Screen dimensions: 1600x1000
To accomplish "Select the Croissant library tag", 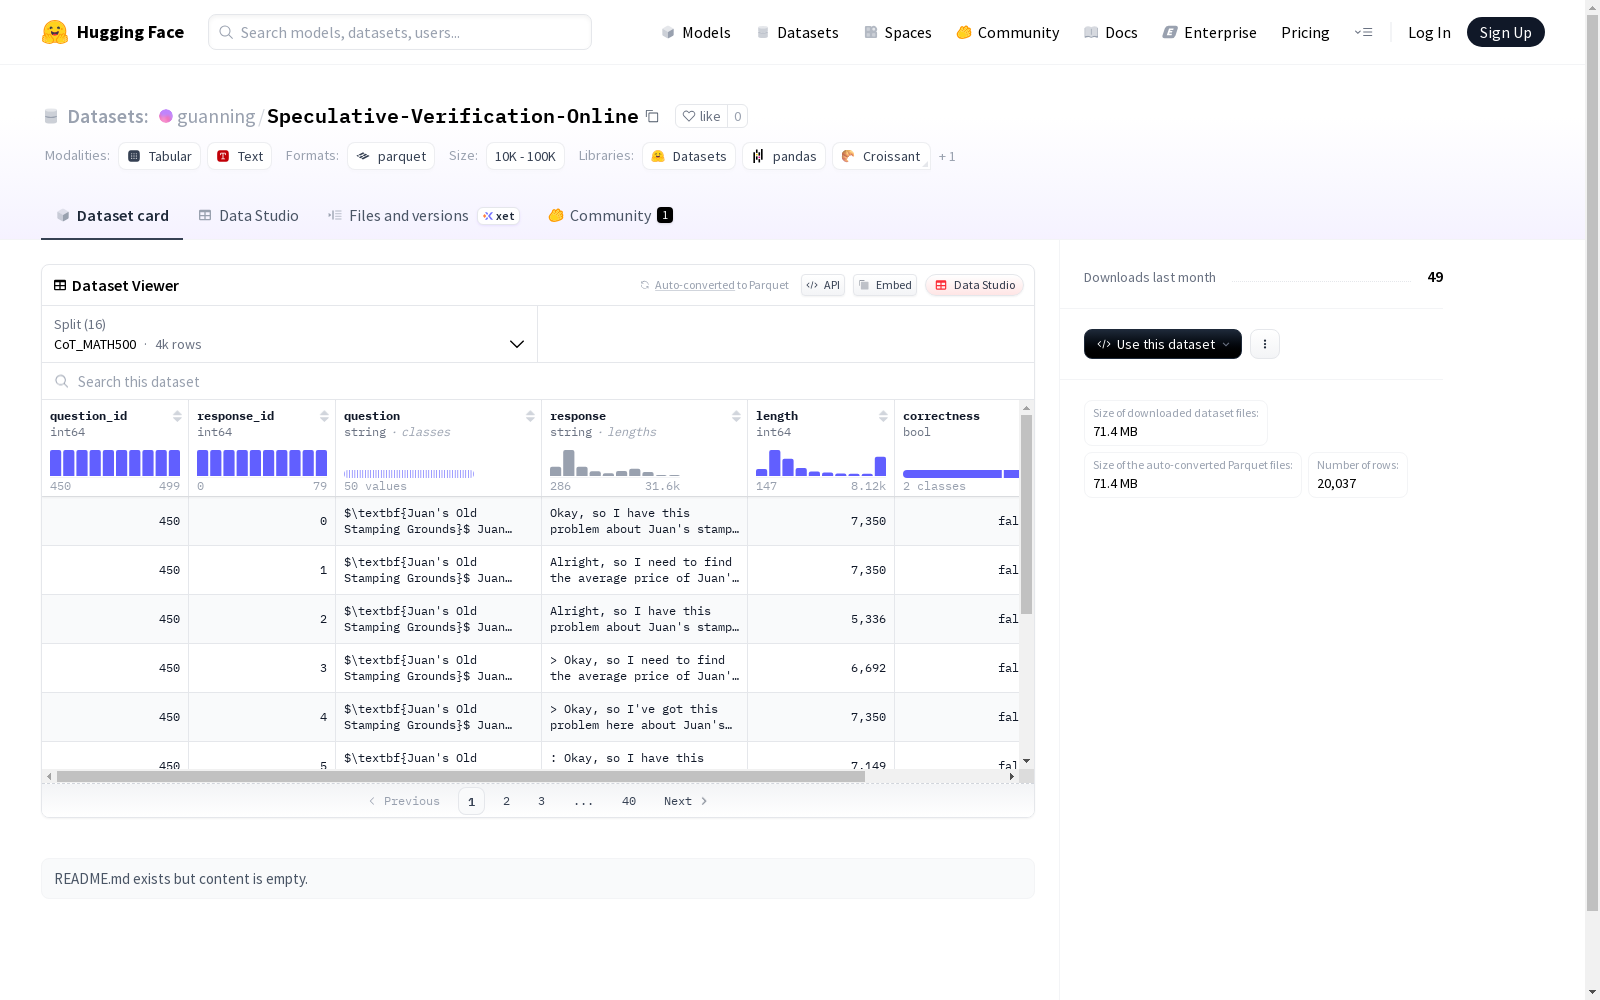I will 881,156.
